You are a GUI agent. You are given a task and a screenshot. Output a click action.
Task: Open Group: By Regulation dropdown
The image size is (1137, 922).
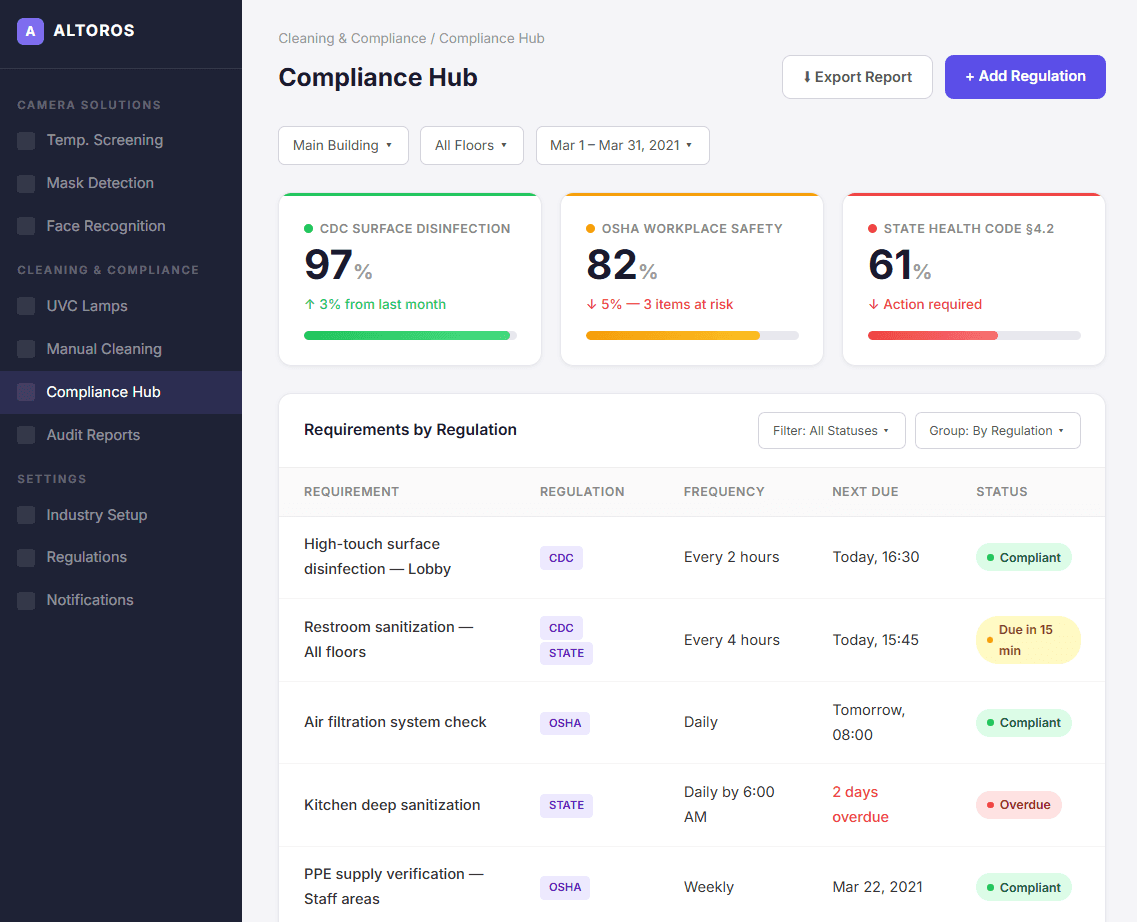pyautogui.click(x=998, y=431)
